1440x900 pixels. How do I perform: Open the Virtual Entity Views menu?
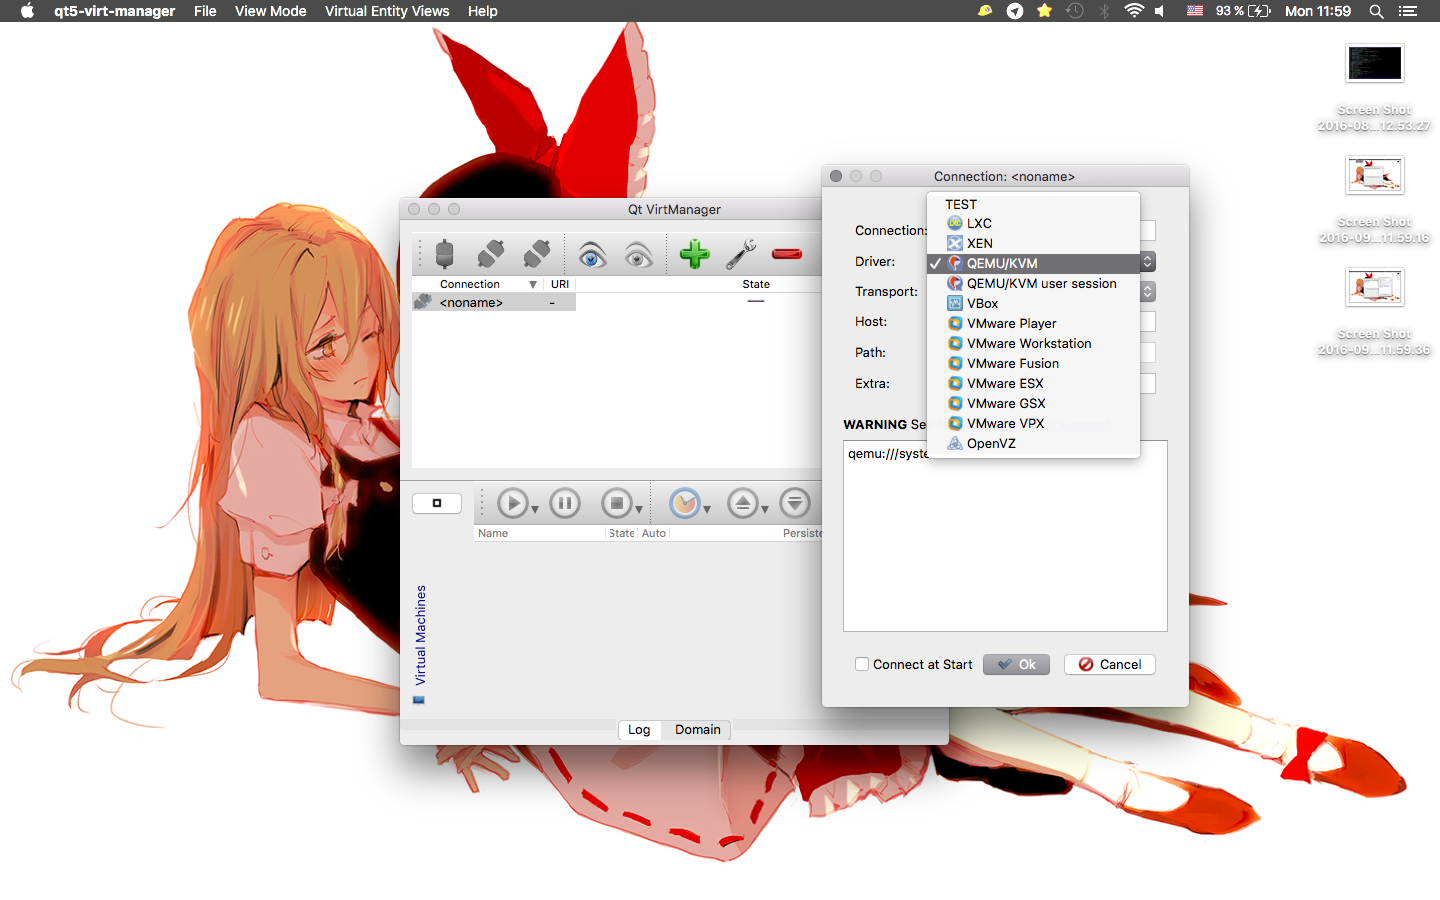tap(387, 11)
